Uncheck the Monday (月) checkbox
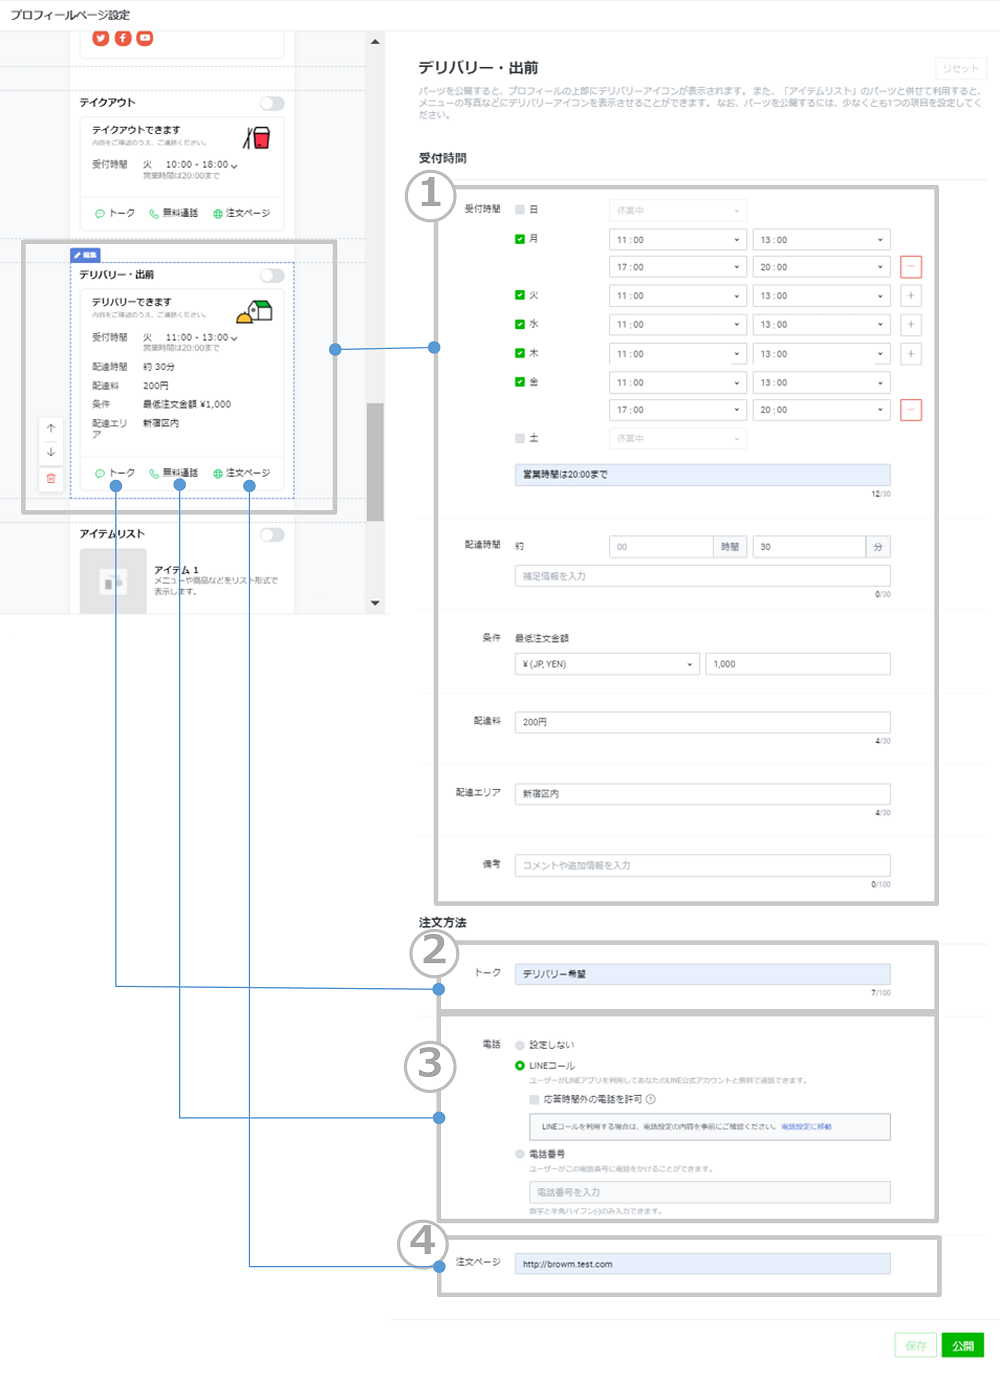1000x1382 pixels. 520,239
